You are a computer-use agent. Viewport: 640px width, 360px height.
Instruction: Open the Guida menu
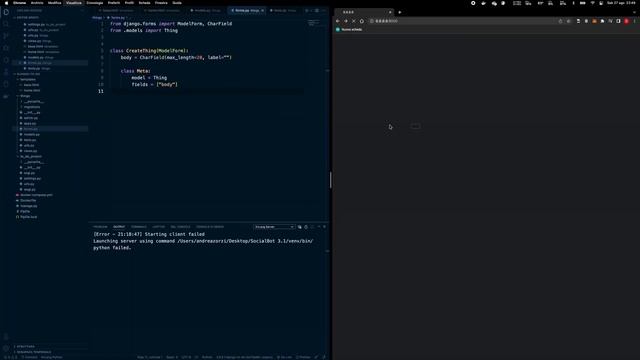tap(177, 3)
